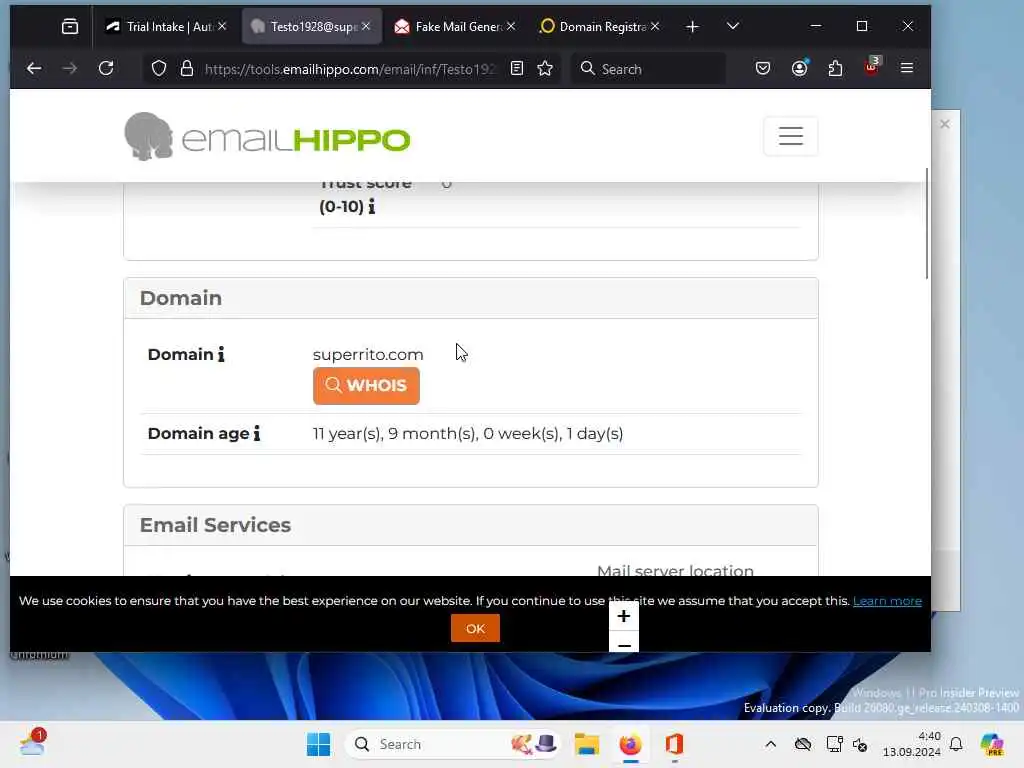Click the cloud sync tray icon
Screen dimensions: 1024x768
coord(803,744)
